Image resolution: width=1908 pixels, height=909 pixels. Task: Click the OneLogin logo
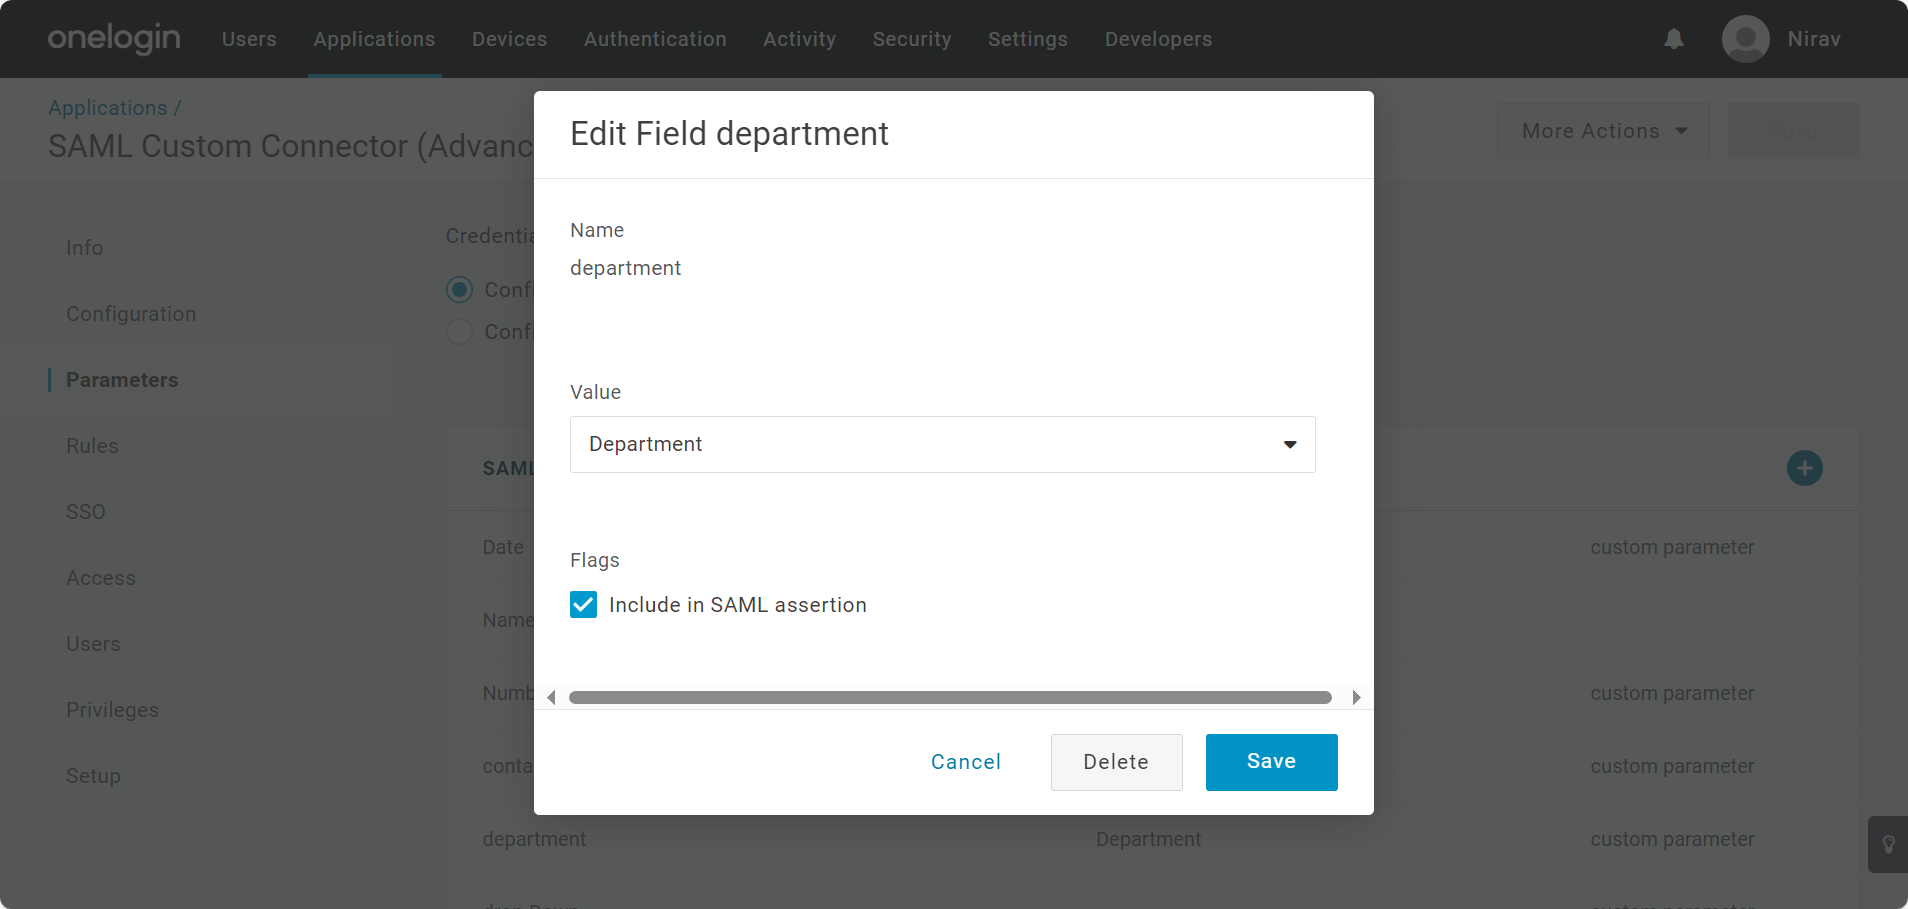(x=114, y=39)
